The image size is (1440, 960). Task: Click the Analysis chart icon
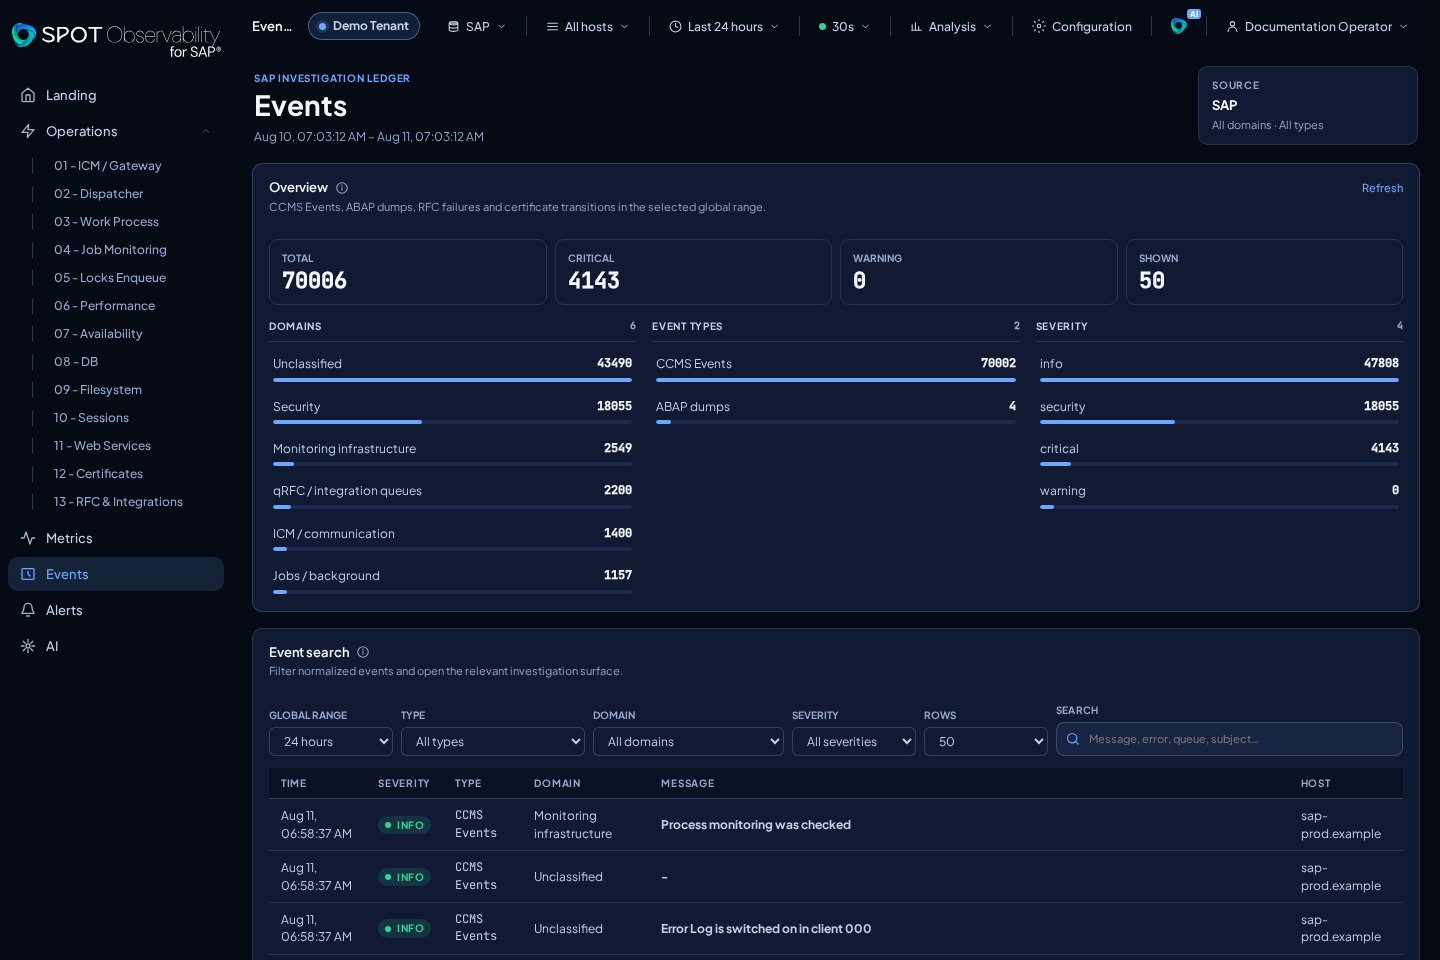pyautogui.click(x=916, y=26)
